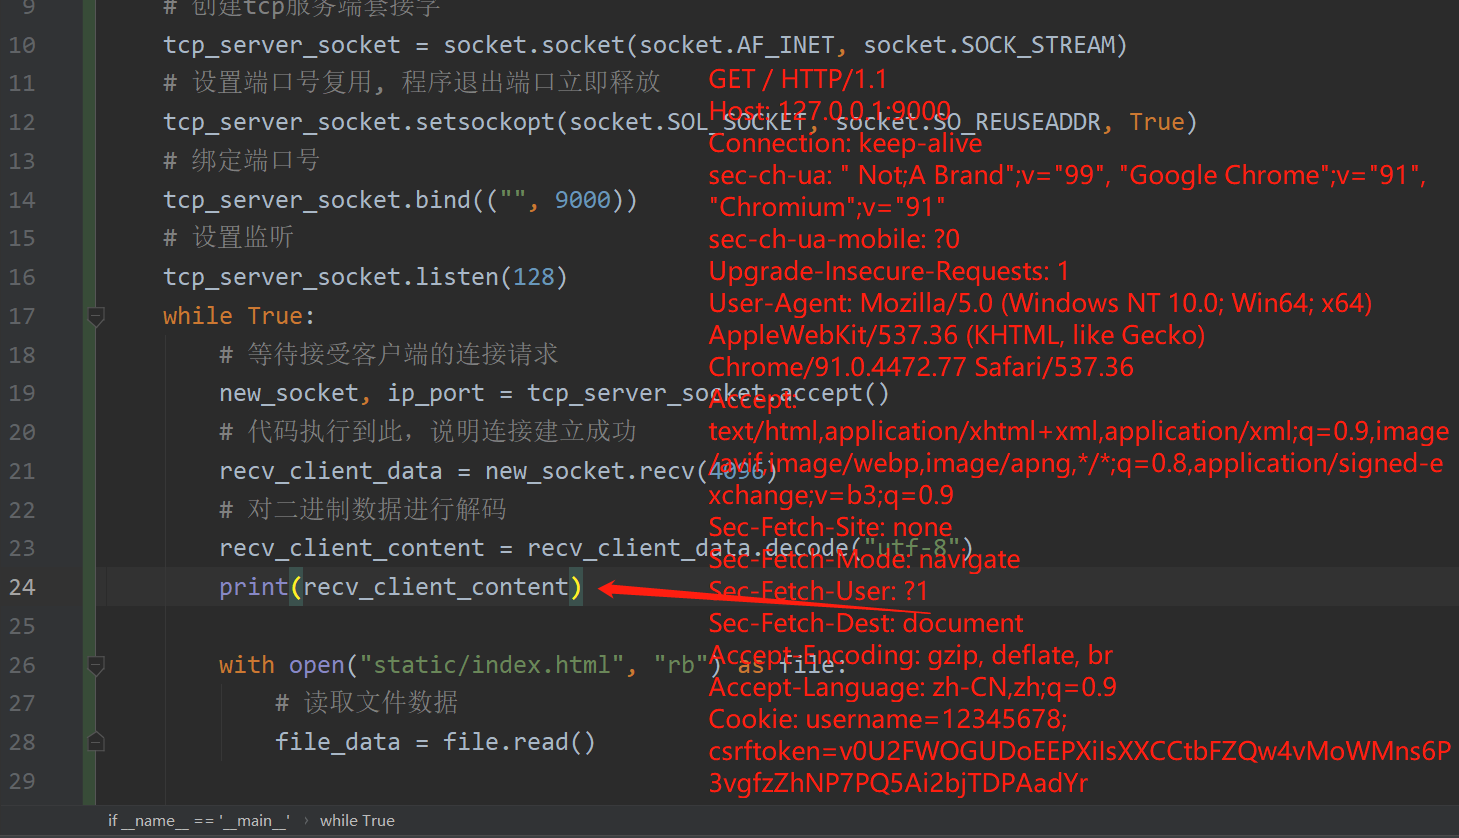This screenshot has height=838, width=1459.
Task: Click line number 21 in the gutter
Action: tap(22, 471)
